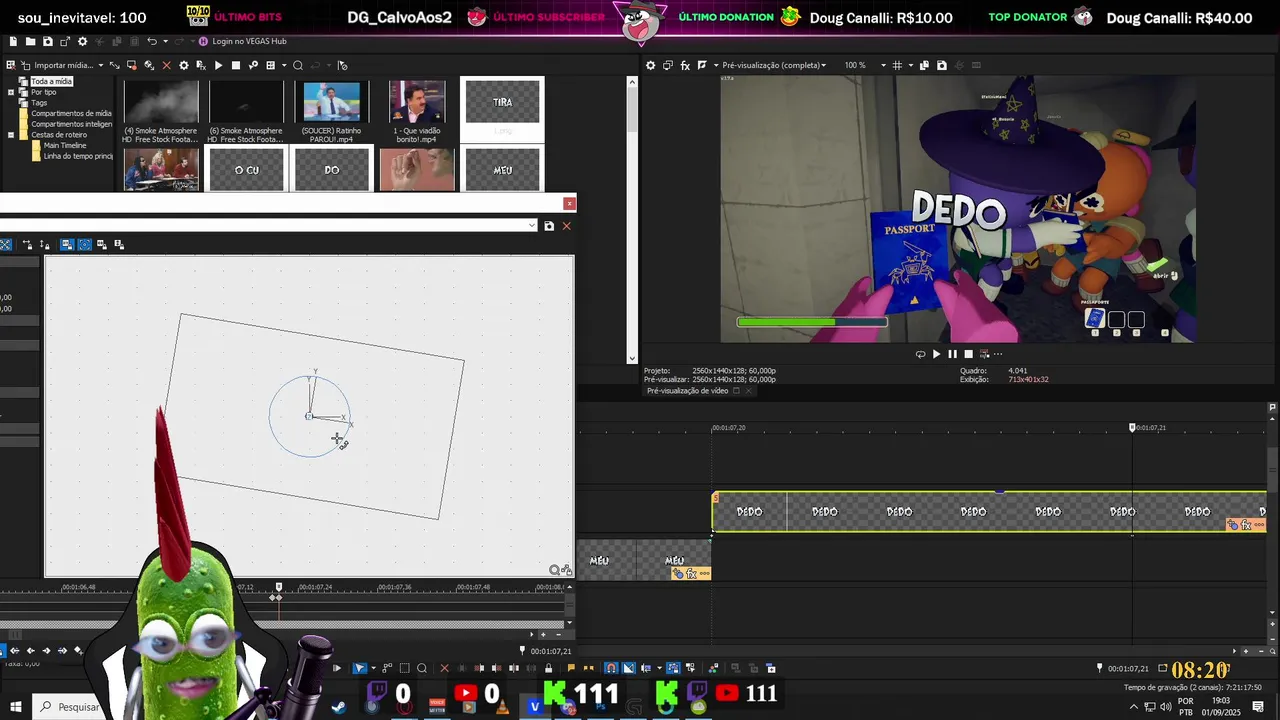Toggle external monitor preview icon
Screen dimensions: 1280x720
click(x=668, y=65)
